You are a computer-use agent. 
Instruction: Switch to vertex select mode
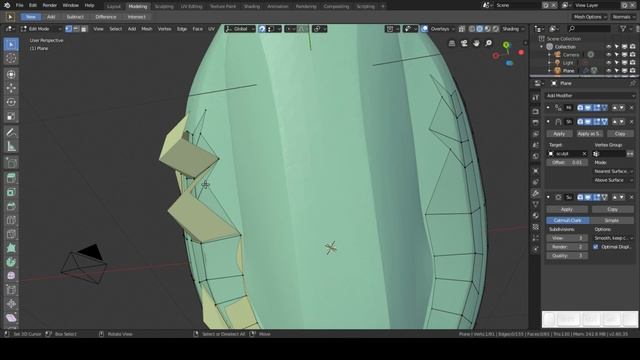pyautogui.click(x=69, y=29)
